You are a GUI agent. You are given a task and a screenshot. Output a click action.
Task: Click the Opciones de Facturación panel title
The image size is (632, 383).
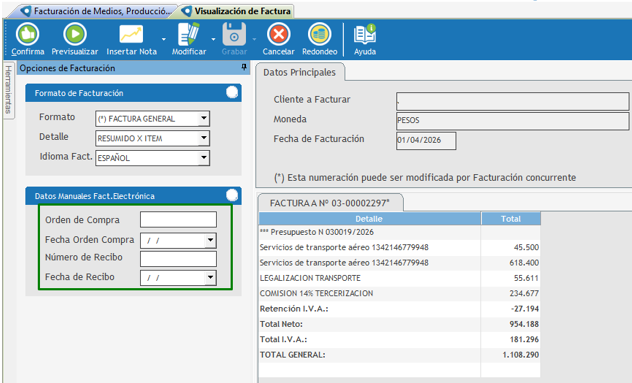tap(67, 68)
